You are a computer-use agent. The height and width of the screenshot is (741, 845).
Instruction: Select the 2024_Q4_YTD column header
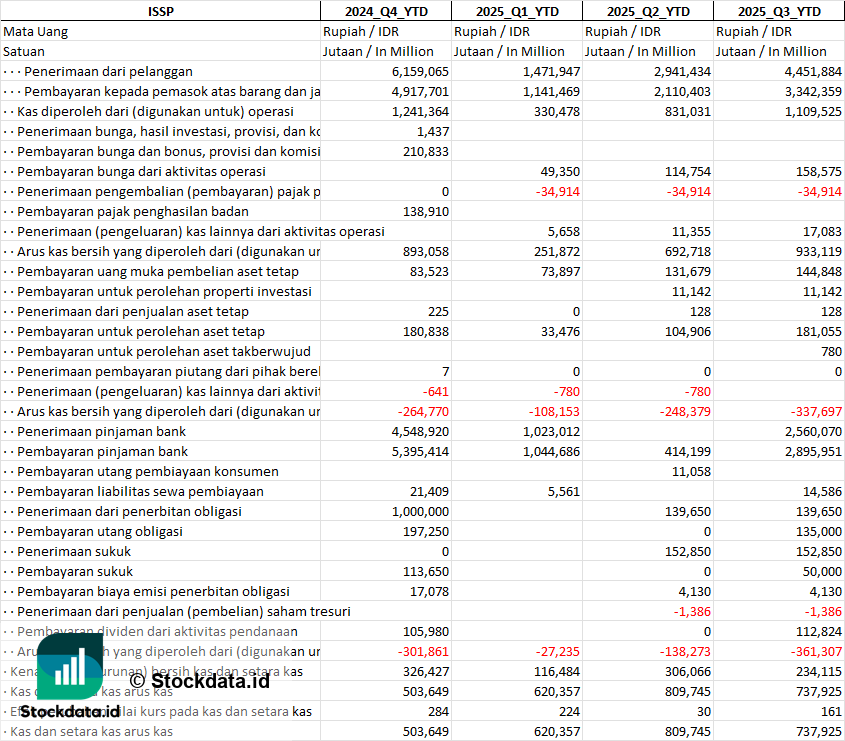tap(386, 11)
